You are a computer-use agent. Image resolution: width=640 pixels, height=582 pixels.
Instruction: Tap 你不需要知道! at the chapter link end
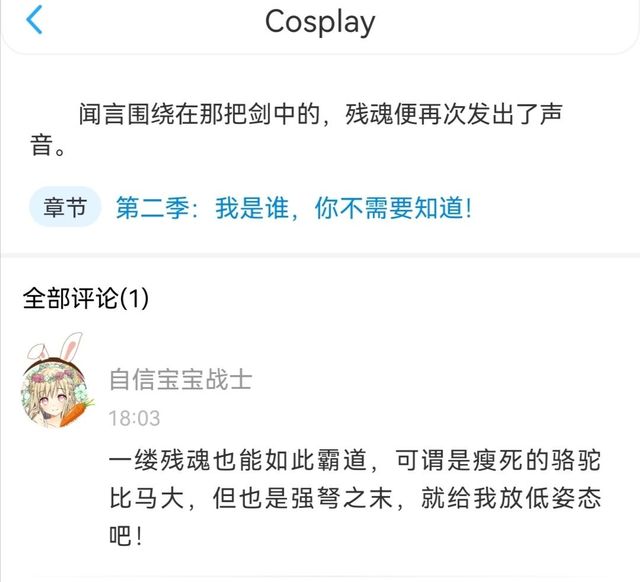[x=393, y=208]
